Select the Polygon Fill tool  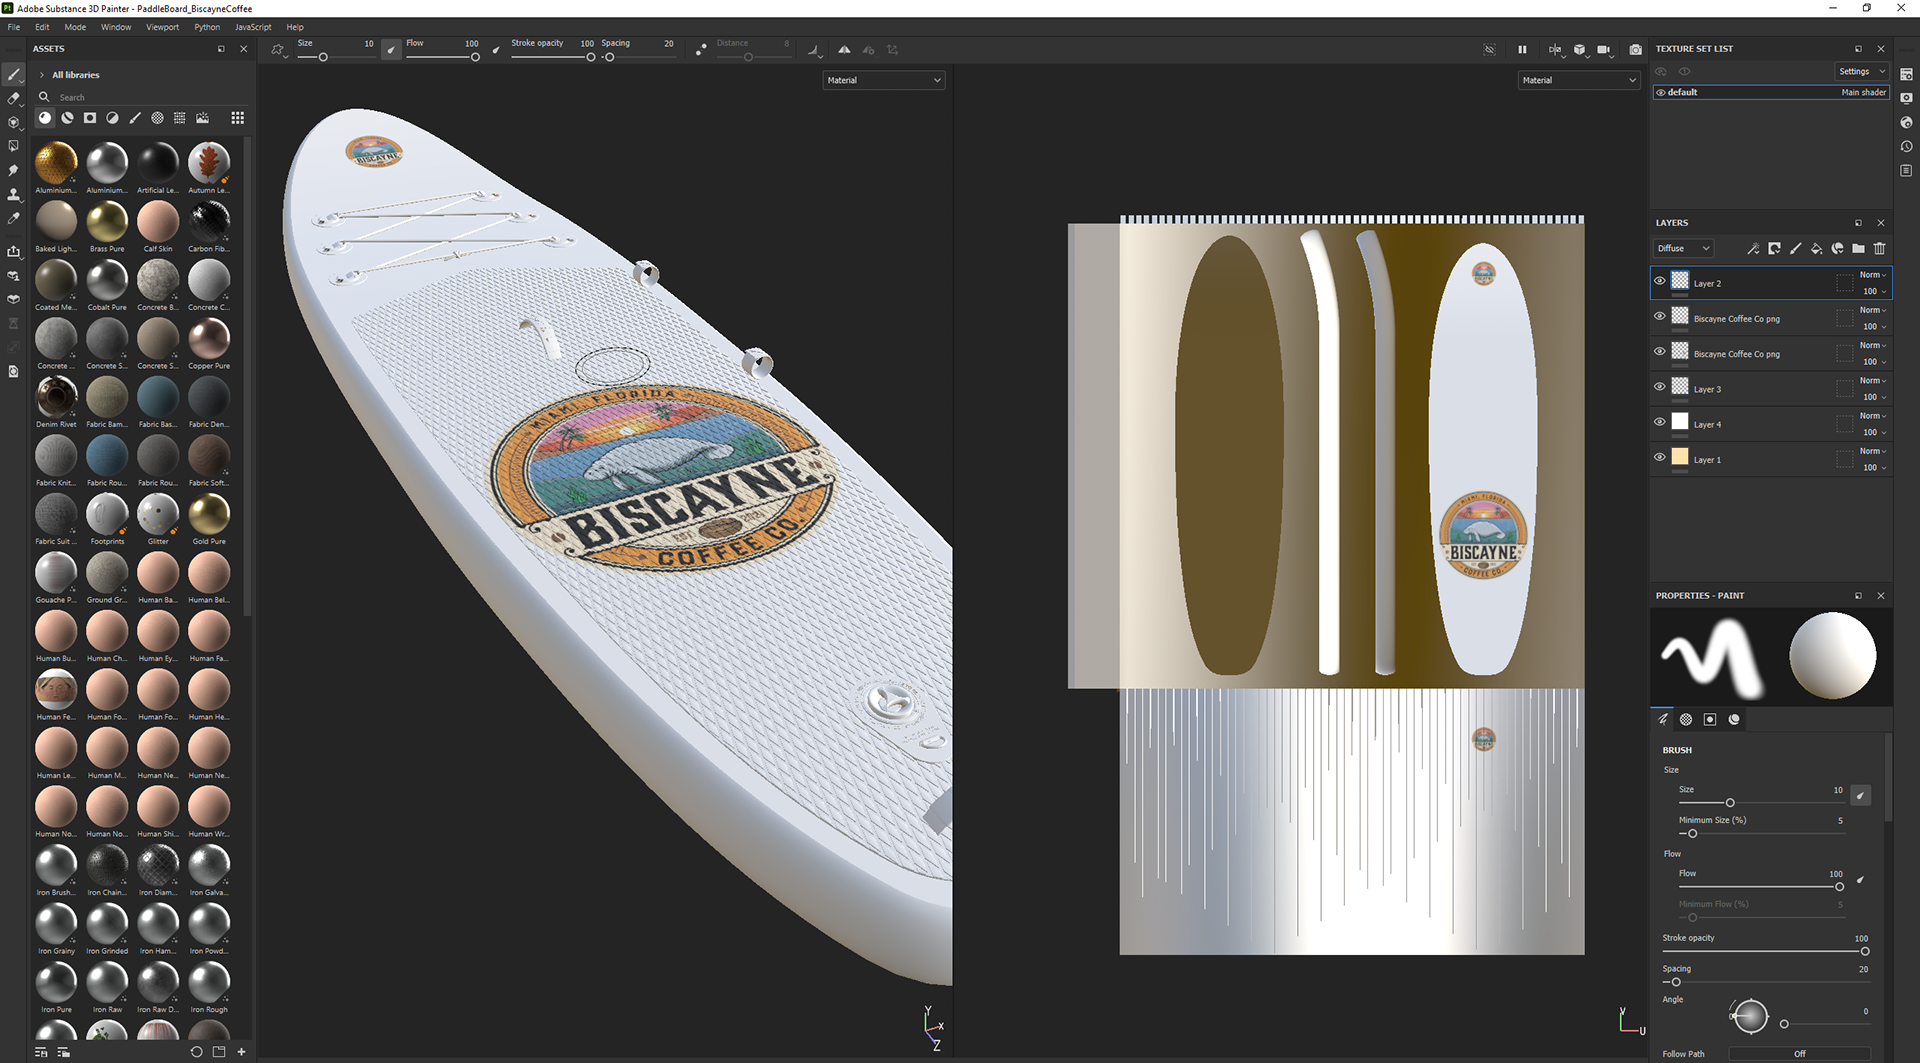pyautogui.click(x=13, y=146)
